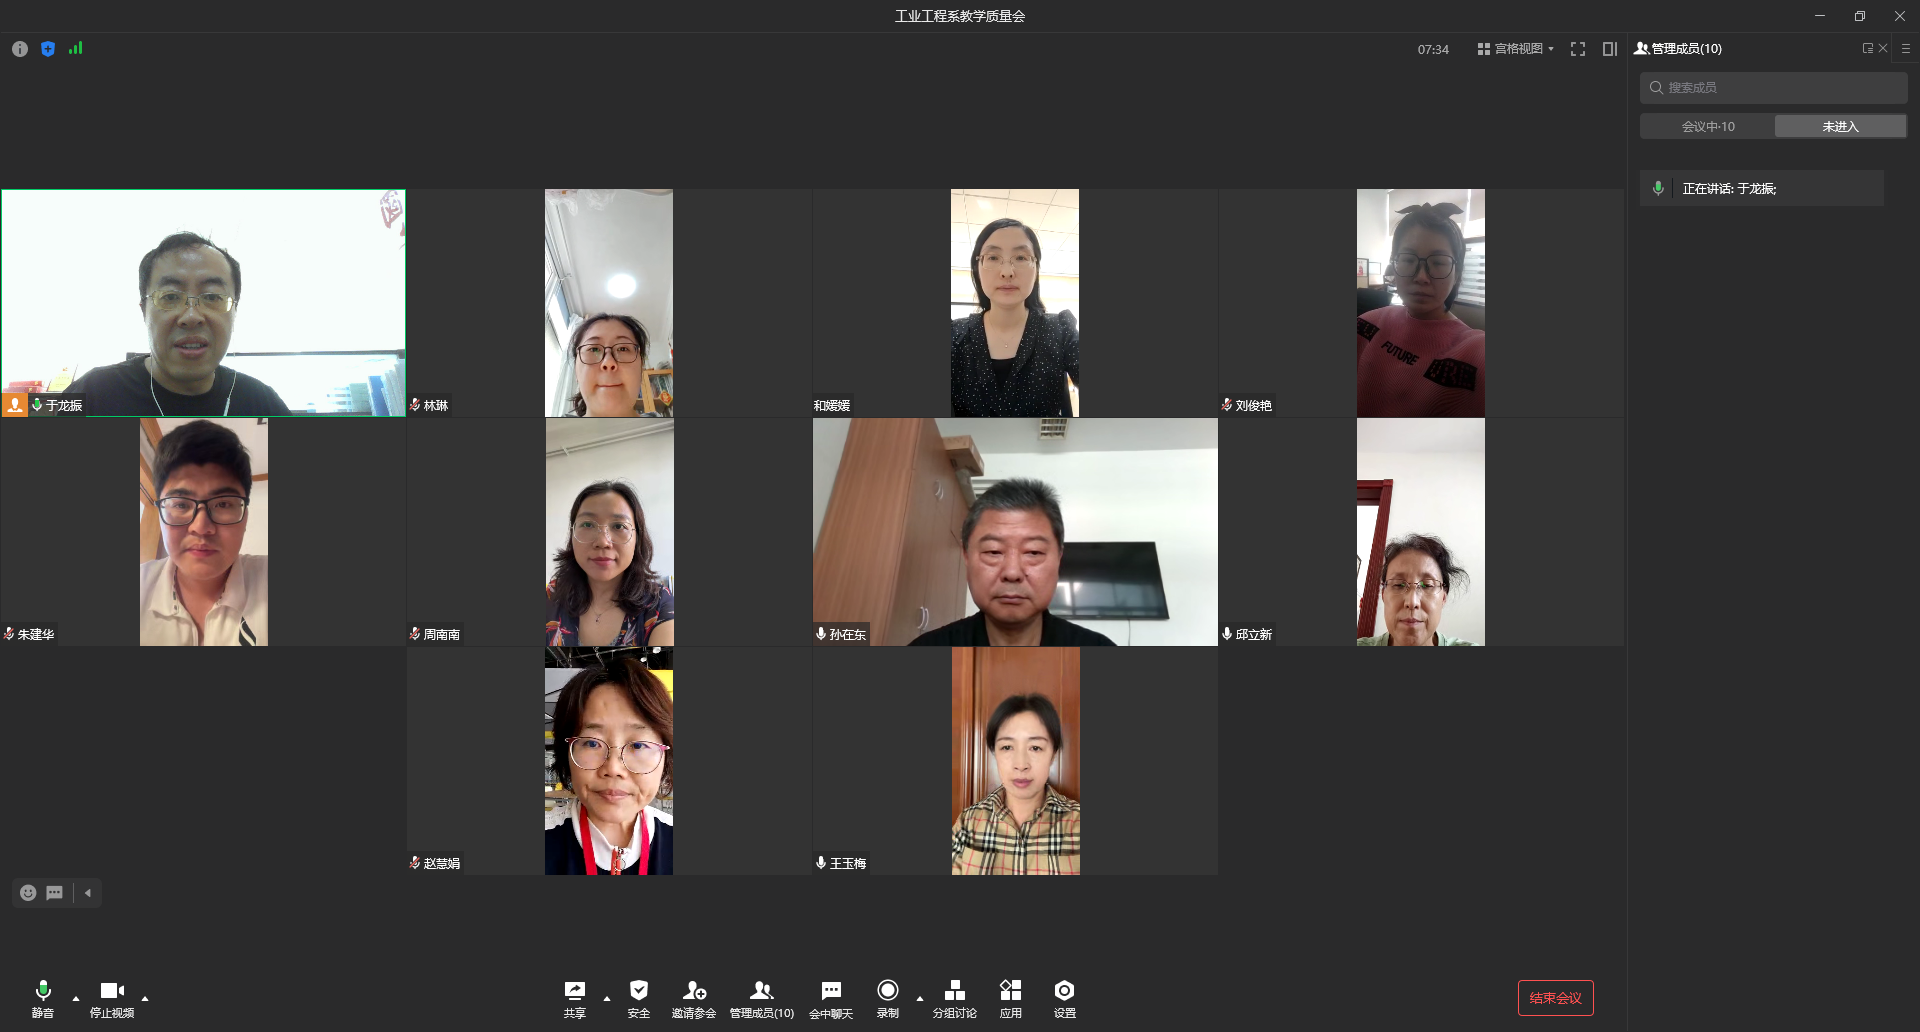The height and width of the screenshot is (1032, 1920).
Task: Start recording the meeting
Action: pos(887,997)
